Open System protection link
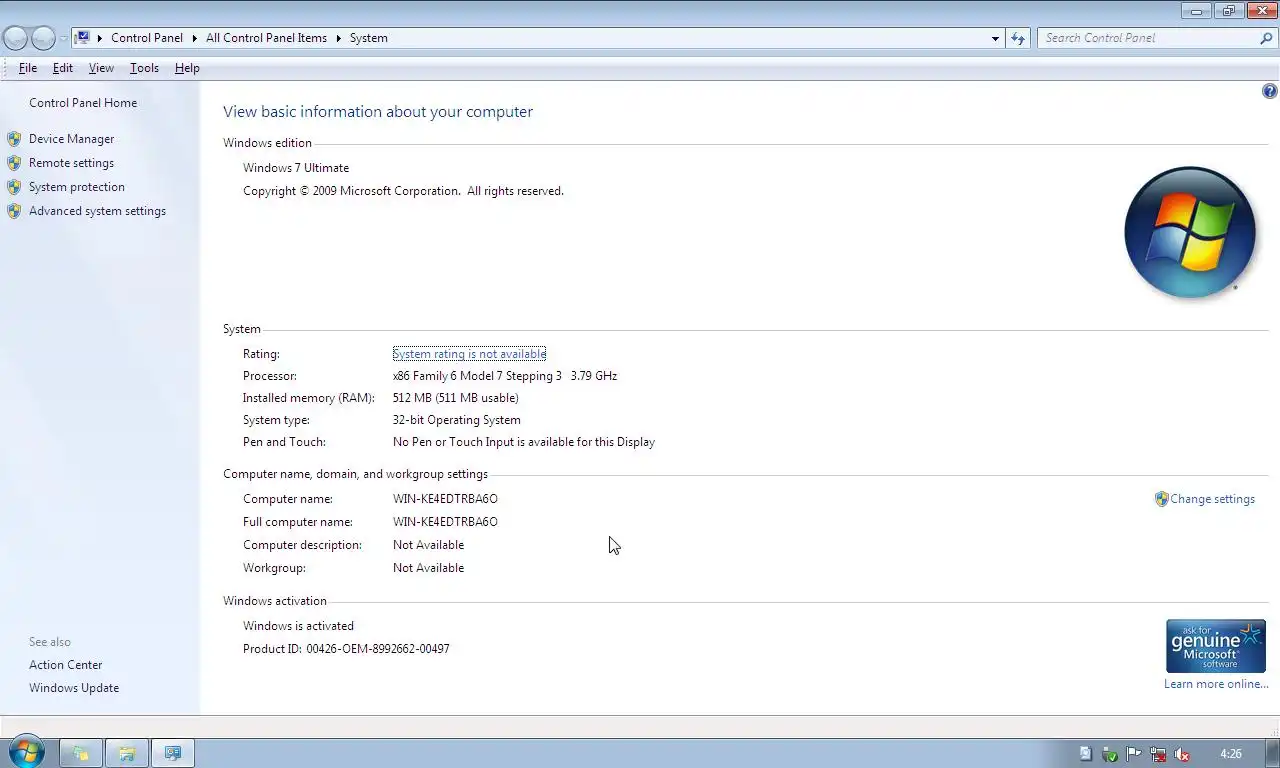This screenshot has height=768, width=1280. coord(77,187)
